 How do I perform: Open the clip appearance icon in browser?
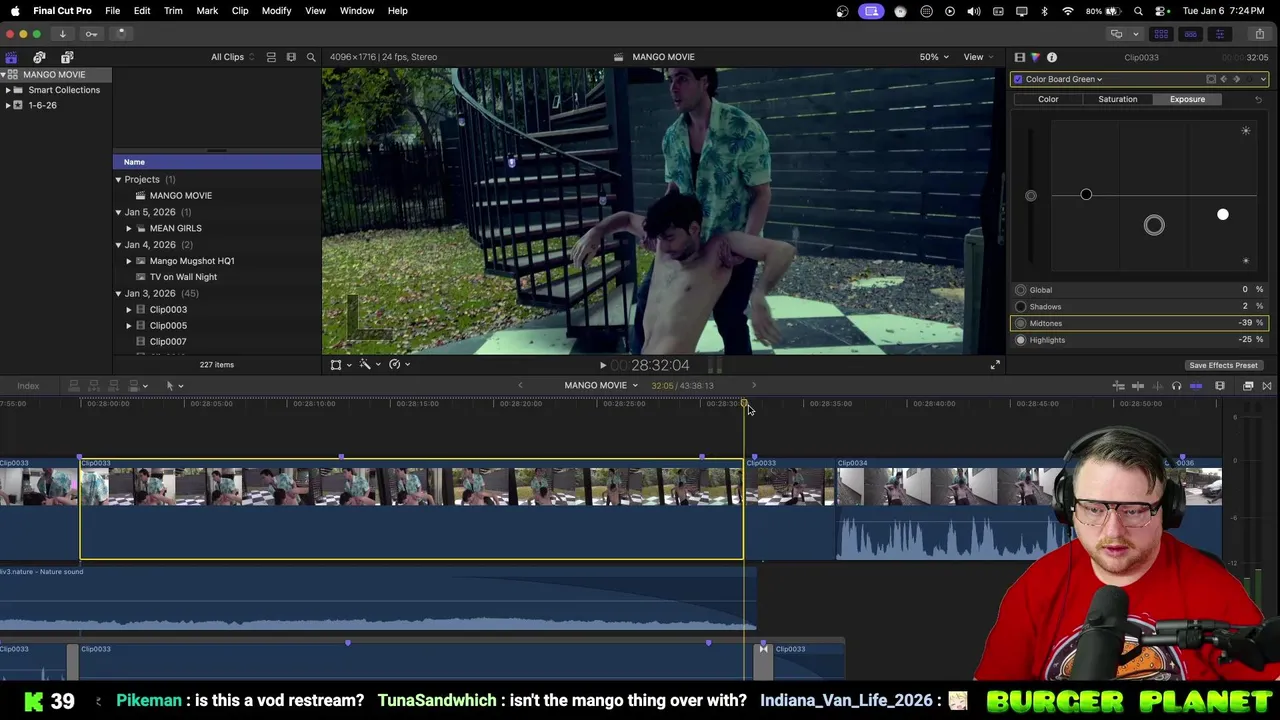[291, 57]
